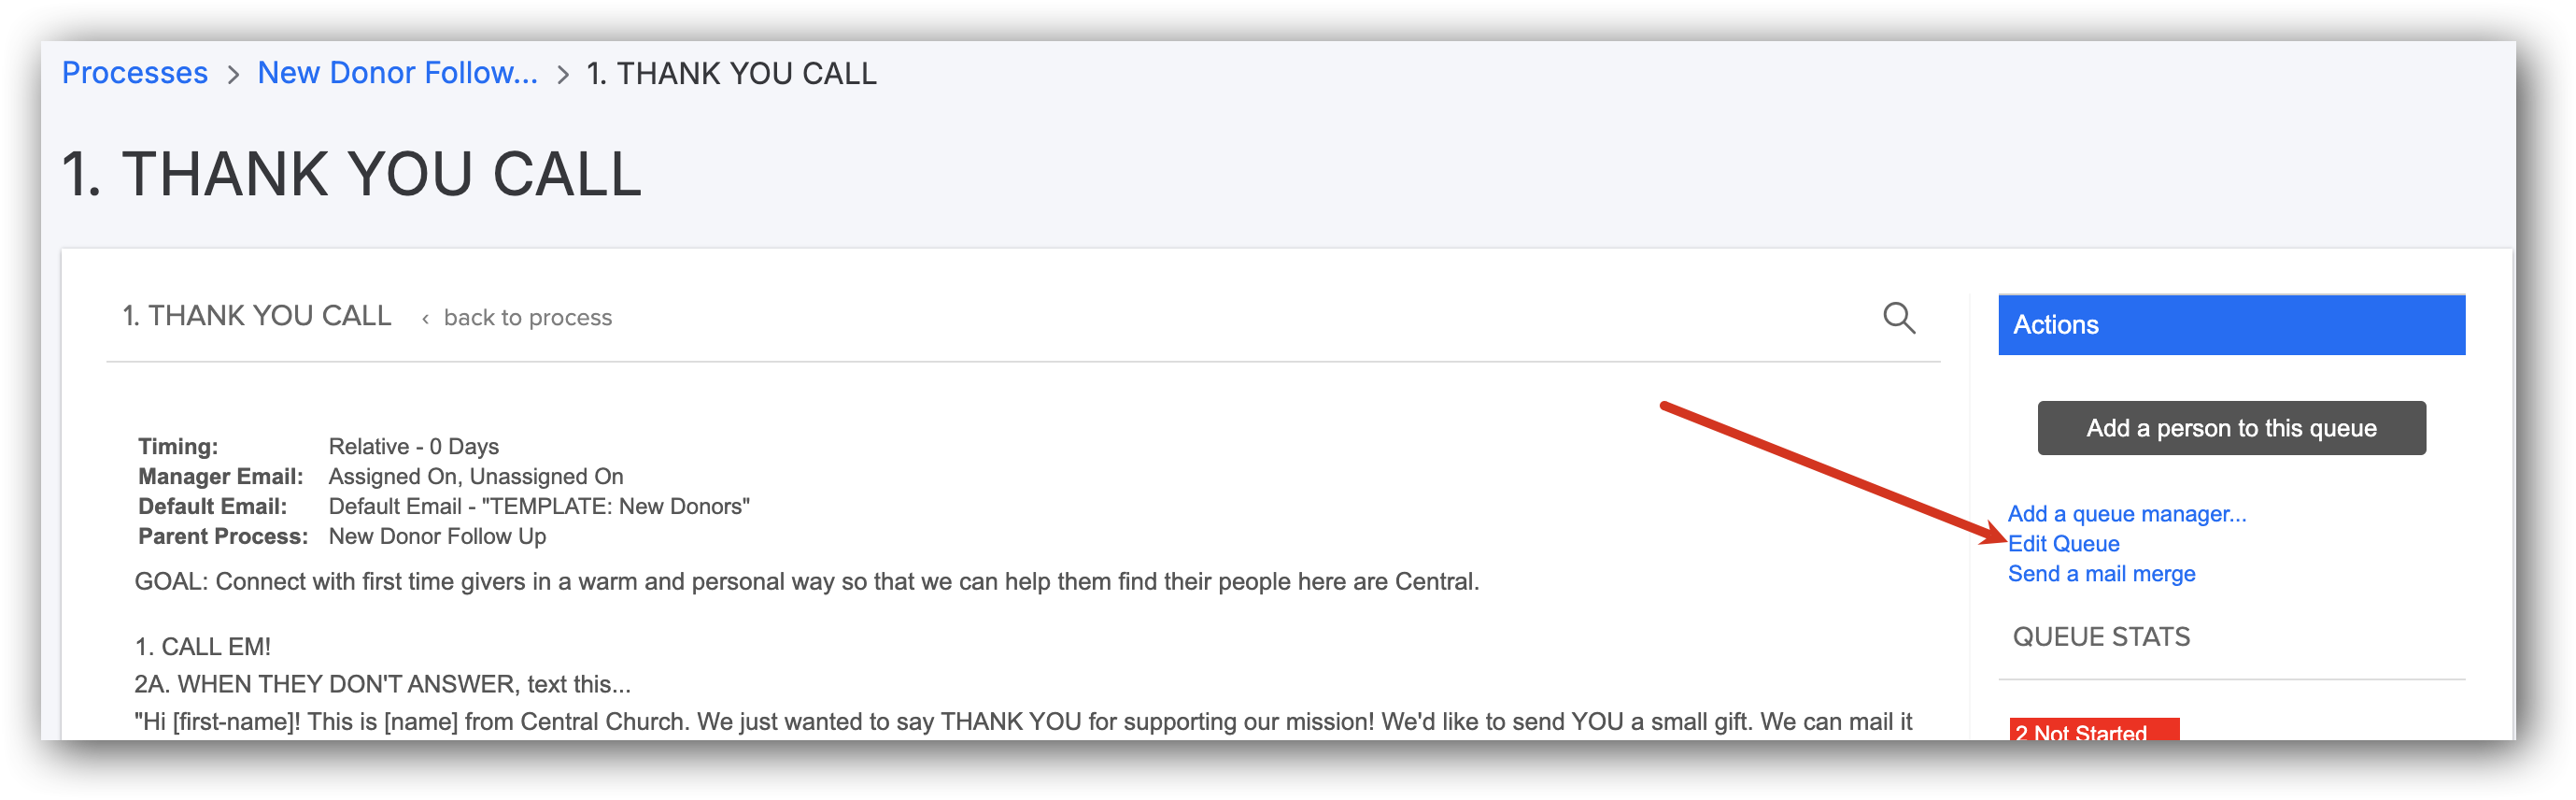The height and width of the screenshot is (800, 2576).
Task: Go to the Processes breadcrumb link
Action: [135, 73]
